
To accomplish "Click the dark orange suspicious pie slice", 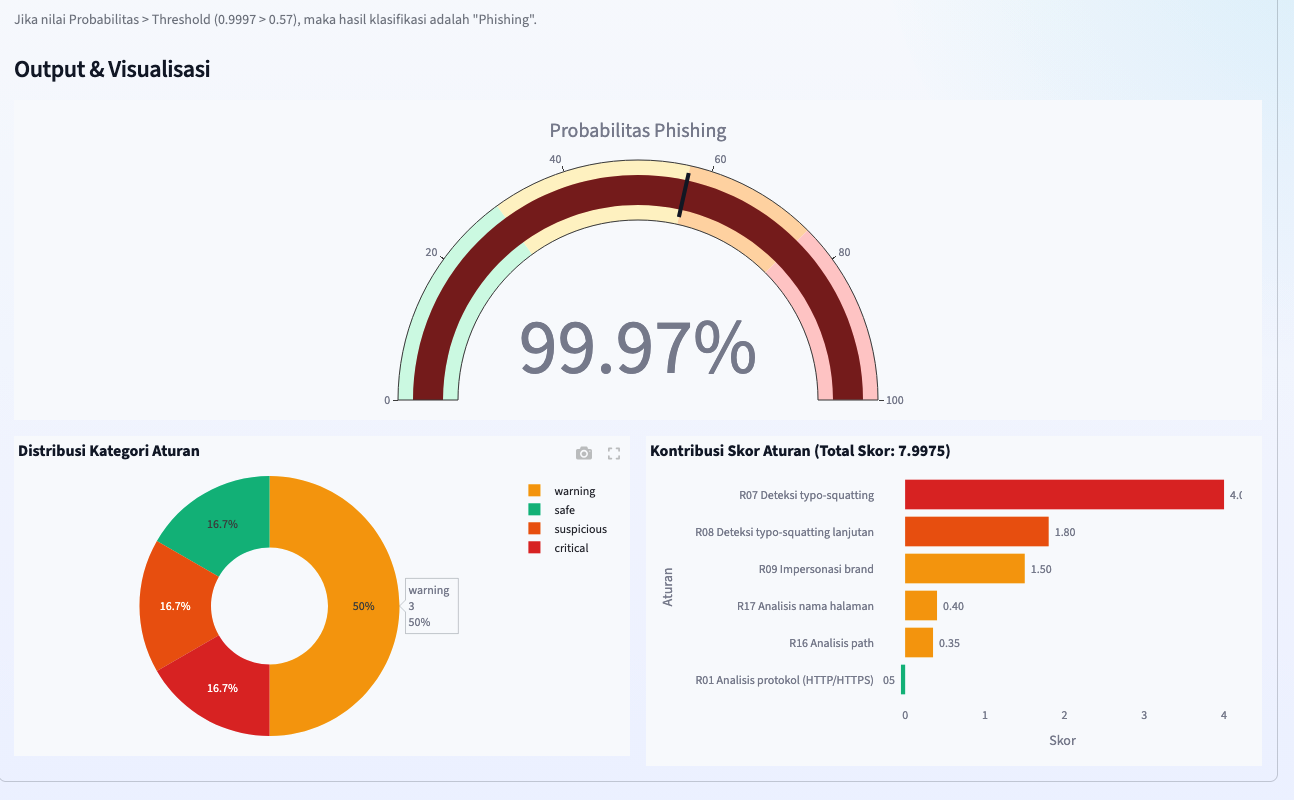I will 176,606.
